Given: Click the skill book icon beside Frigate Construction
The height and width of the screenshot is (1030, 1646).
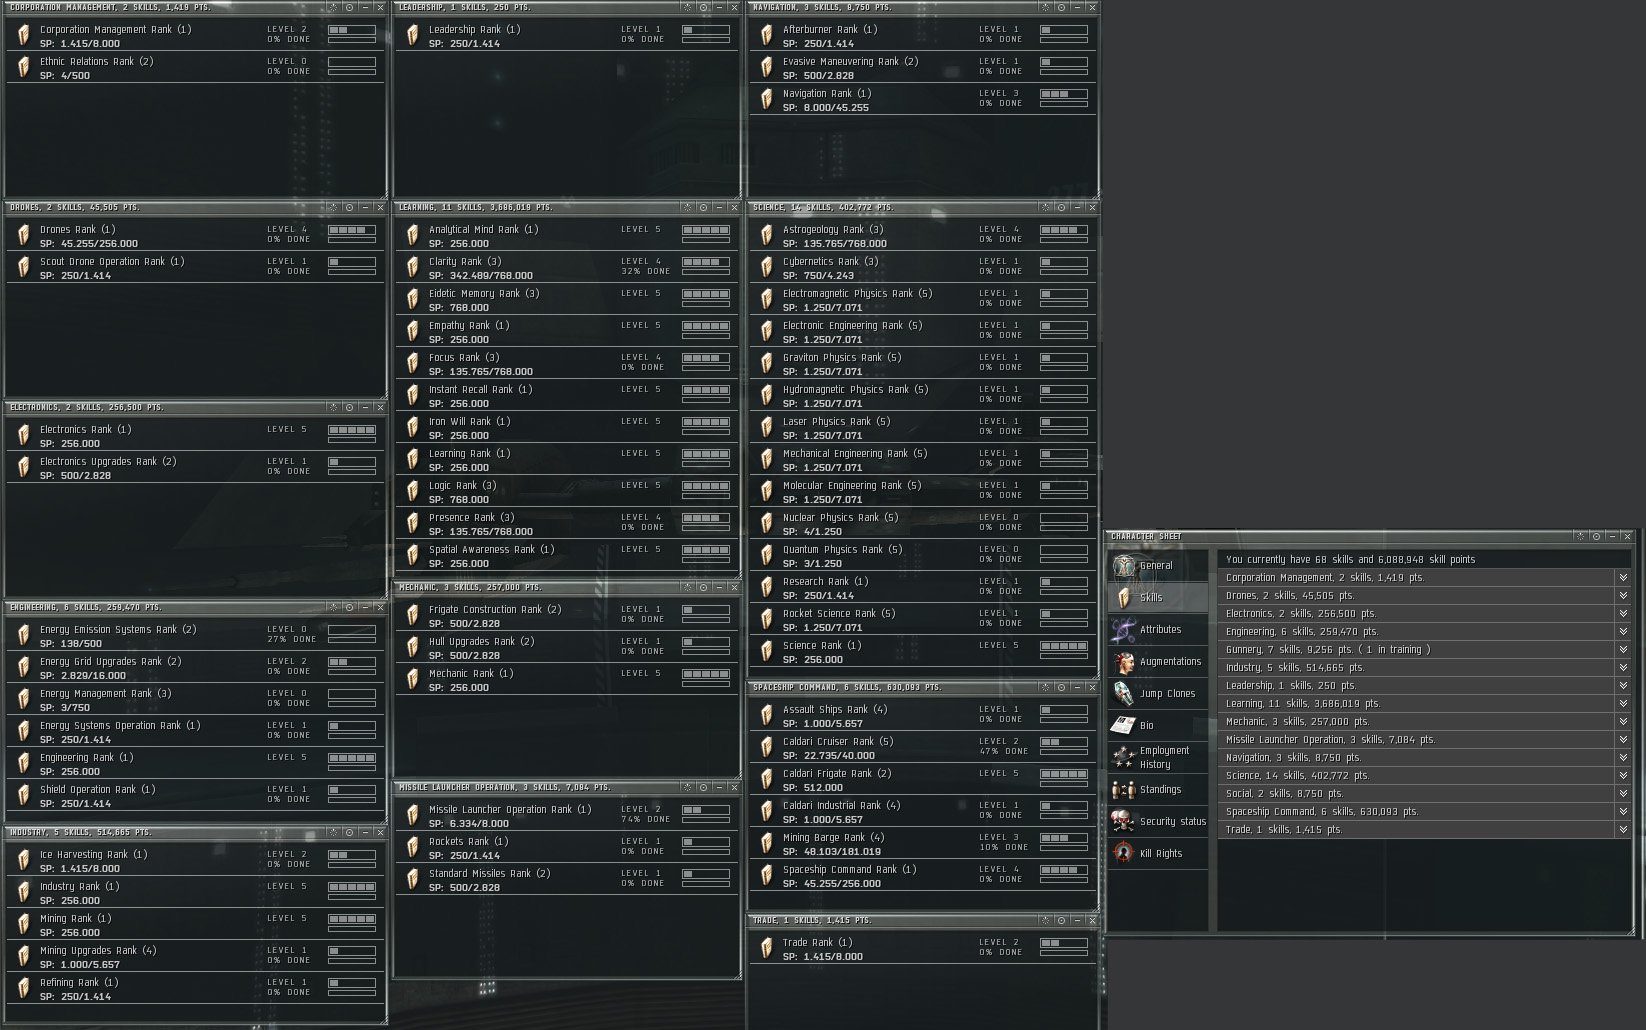Looking at the screenshot, I should pyautogui.click(x=412, y=616).
